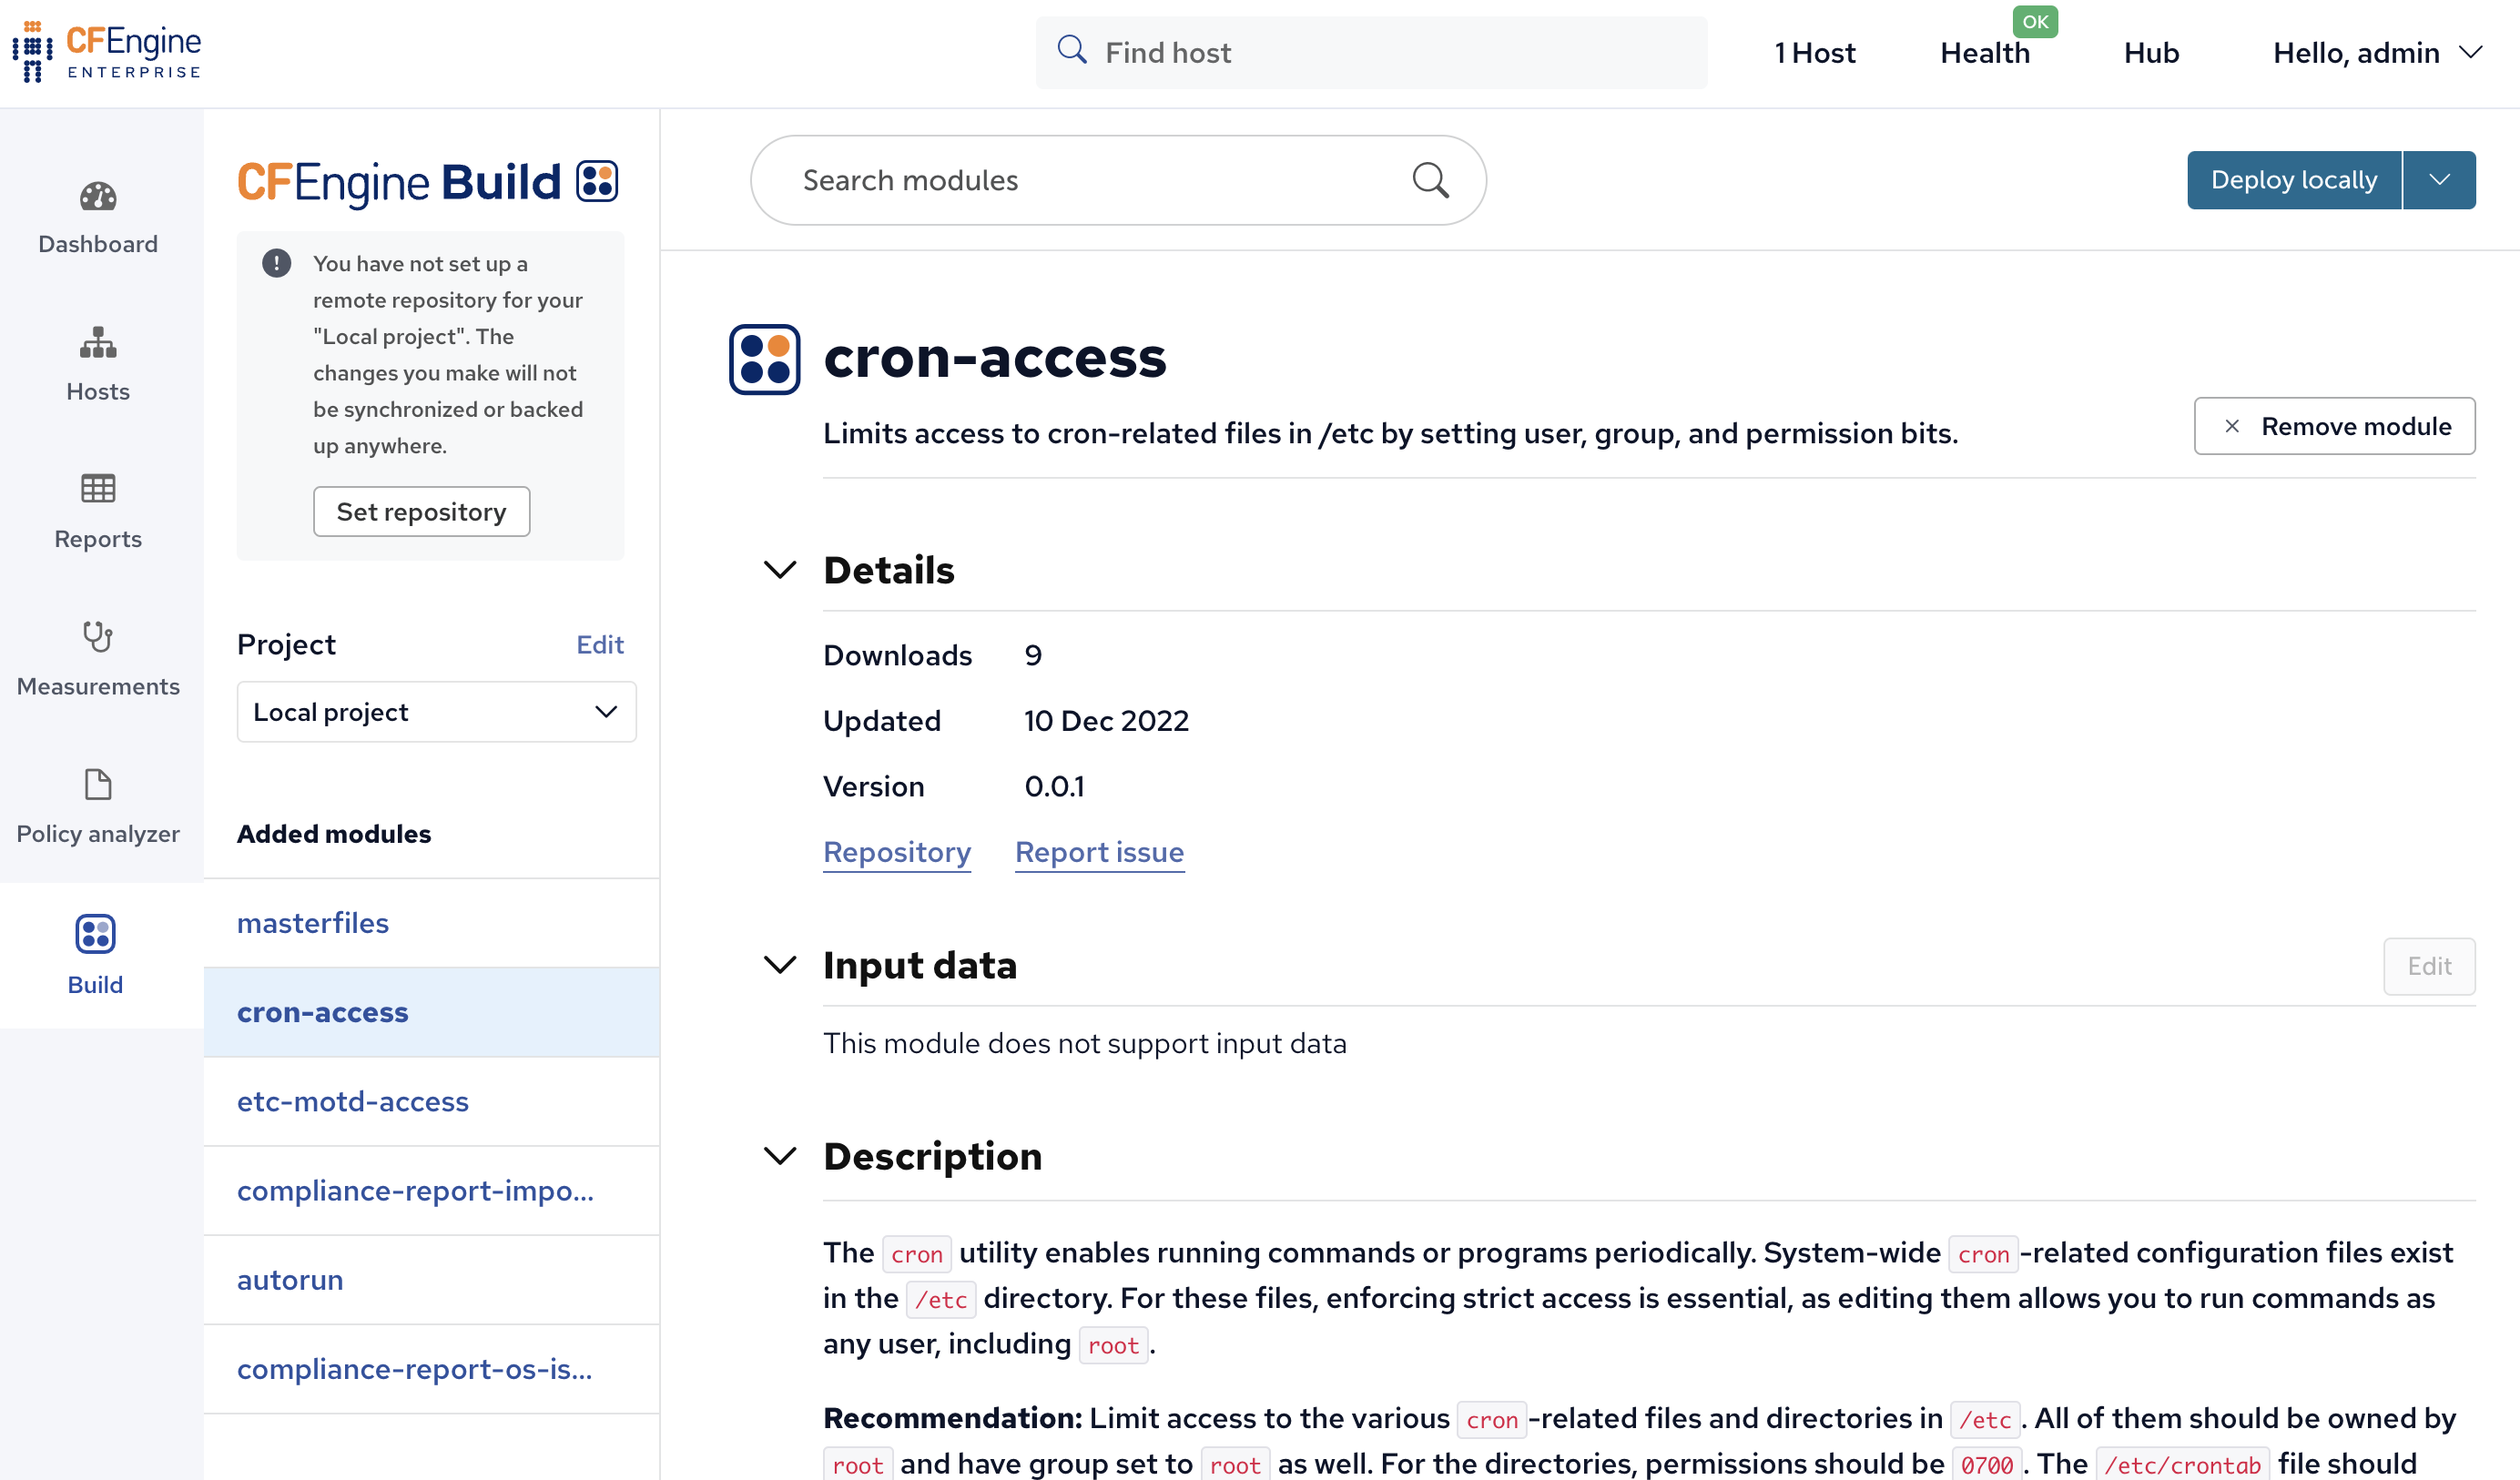This screenshot has width=2520, height=1480.
Task: Click the Input data section heading
Action: (x=920, y=965)
